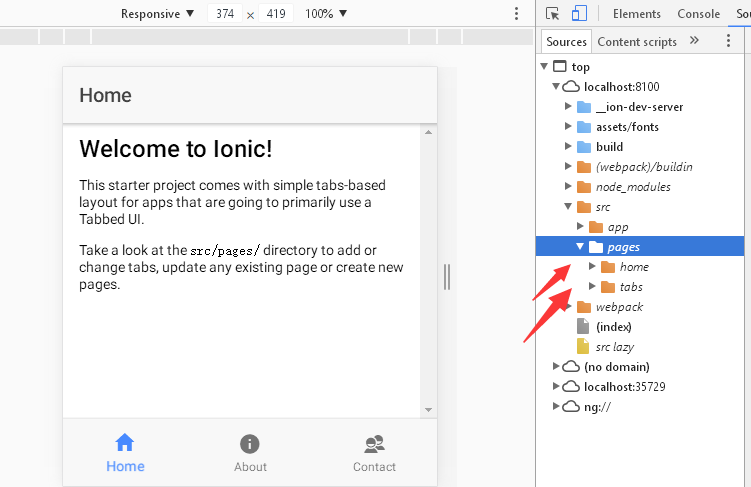This screenshot has height=487, width=751.
Task: Click the Welcome to Ionic! heading
Action: [176, 148]
